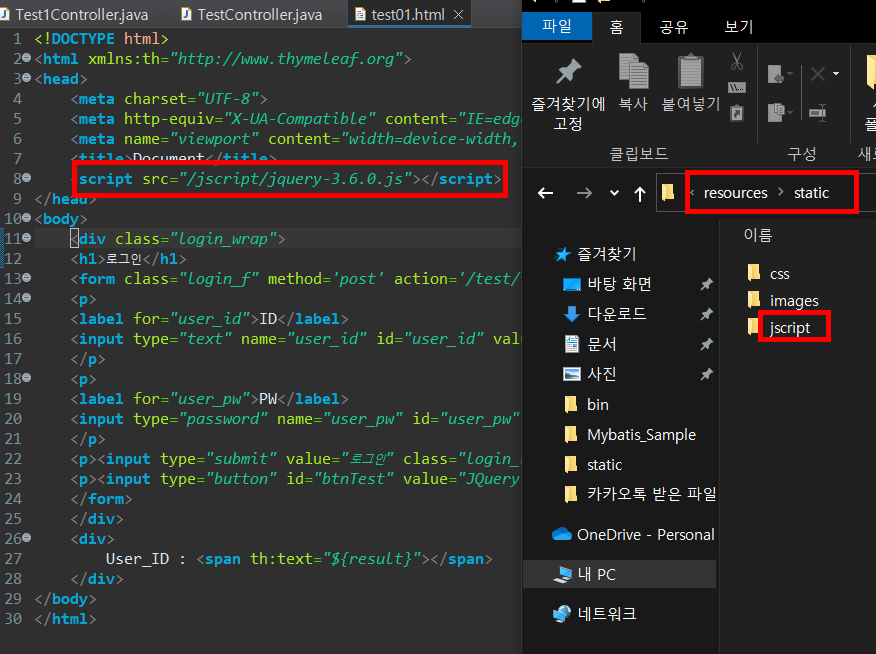Click the delete X icon
Image resolution: width=876 pixels, height=654 pixels.
click(818, 74)
